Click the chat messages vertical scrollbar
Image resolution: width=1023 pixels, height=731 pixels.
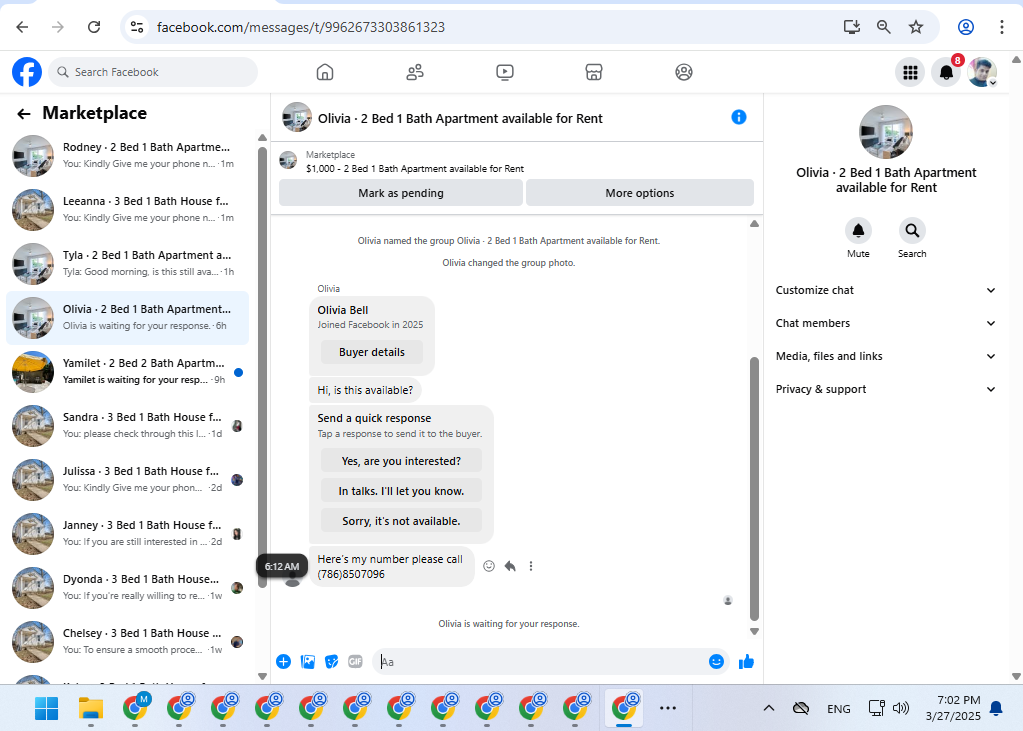[x=755, y=488]
